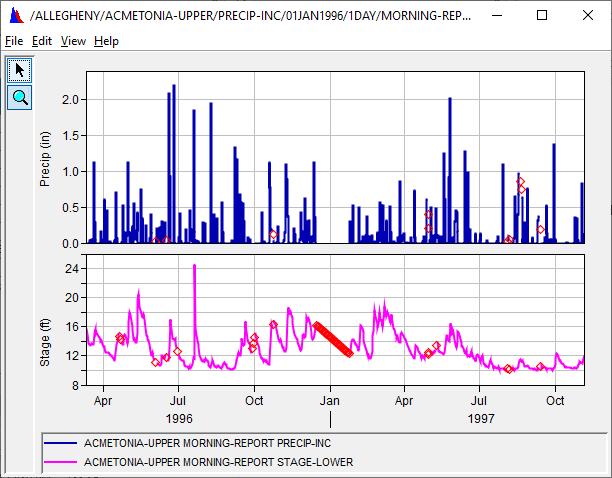Maximize the plot window

[x=541, y=16]
